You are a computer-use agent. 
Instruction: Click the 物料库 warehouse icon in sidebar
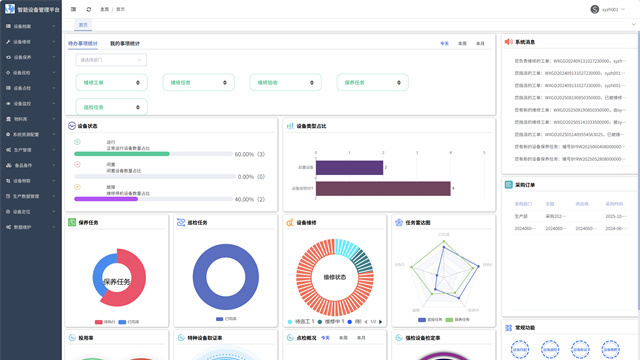tap(8, 119)
